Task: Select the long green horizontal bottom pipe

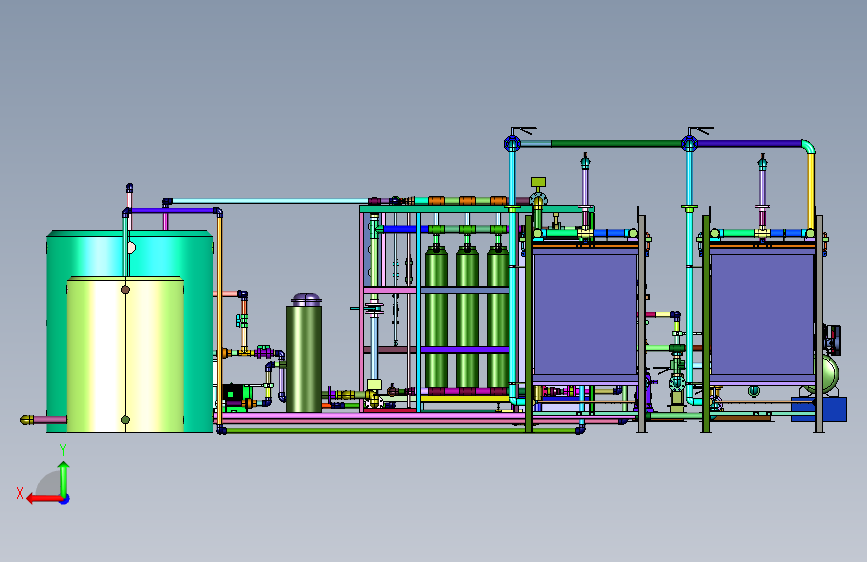Action: click(x=401, y=430)
